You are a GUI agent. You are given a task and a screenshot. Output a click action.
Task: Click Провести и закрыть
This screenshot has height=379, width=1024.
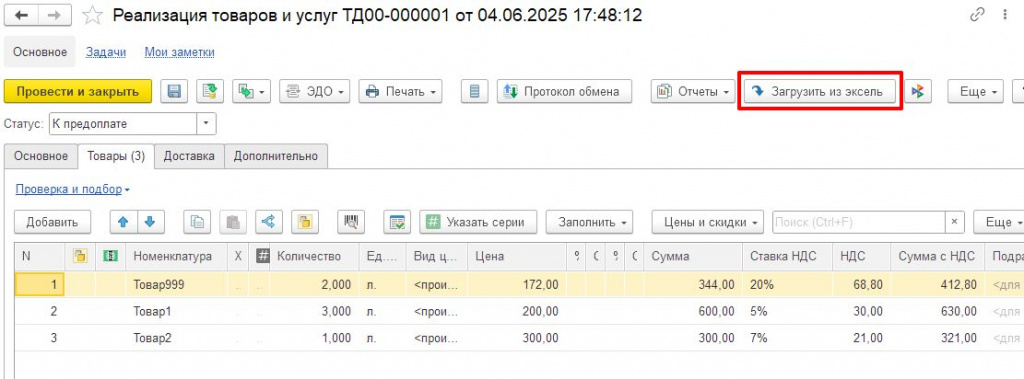pos(78,91)
